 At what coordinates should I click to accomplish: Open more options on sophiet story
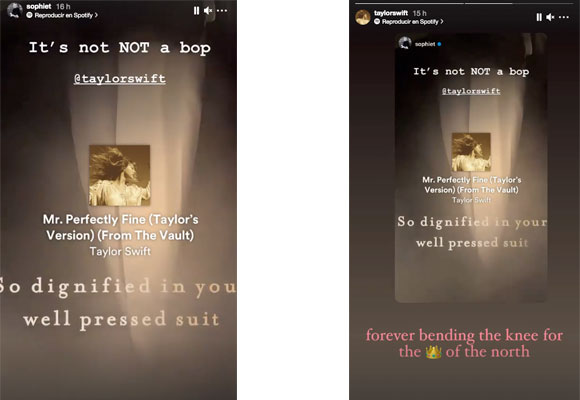pos(222,11)
